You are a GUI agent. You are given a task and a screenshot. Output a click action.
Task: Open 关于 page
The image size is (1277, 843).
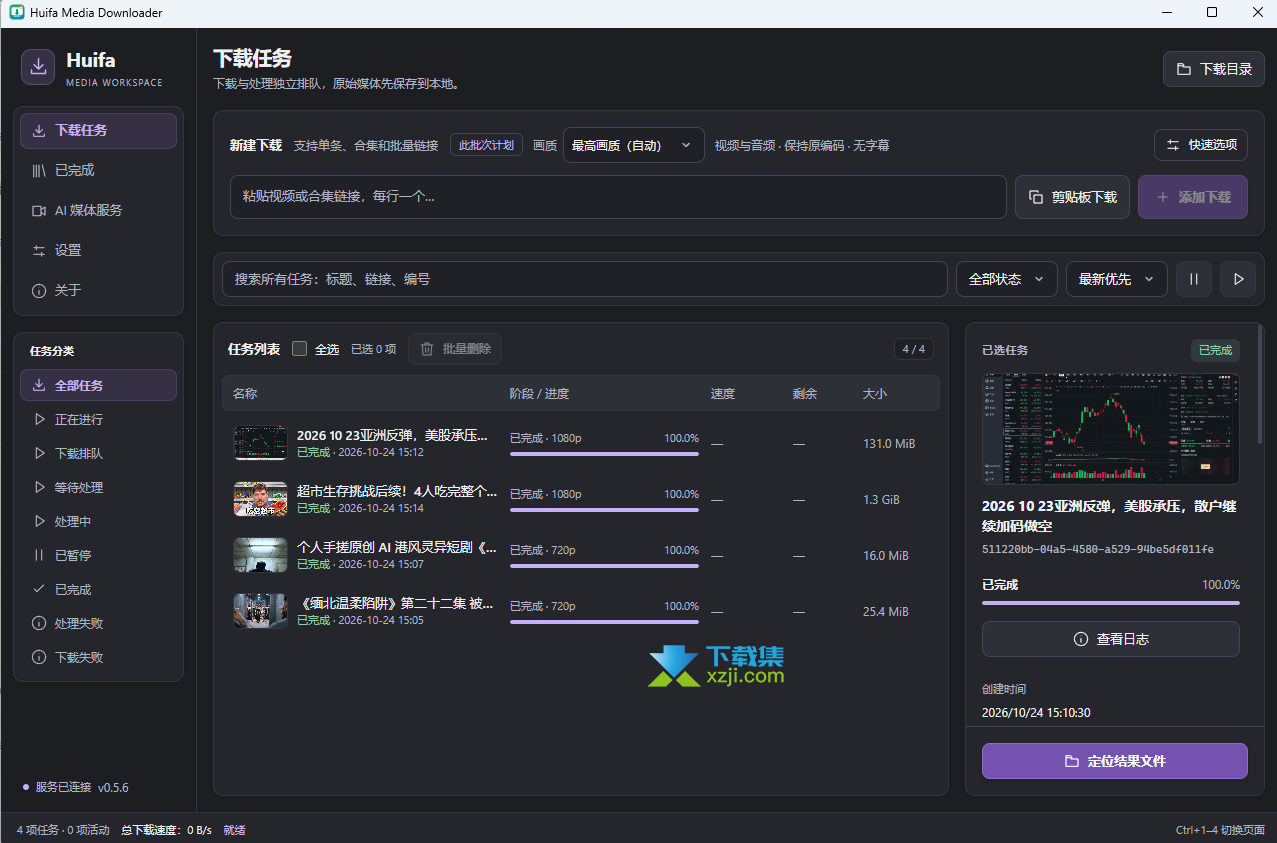tap(98, 291)
